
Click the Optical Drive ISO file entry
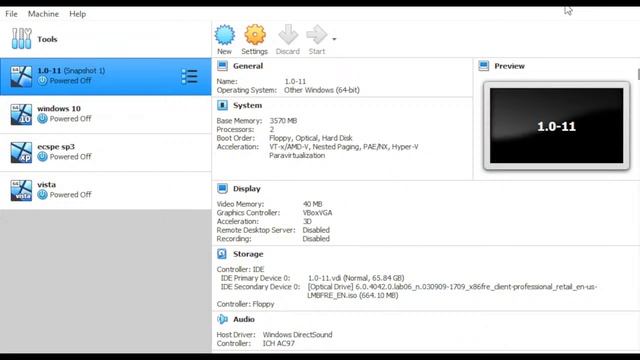[452, 291]
